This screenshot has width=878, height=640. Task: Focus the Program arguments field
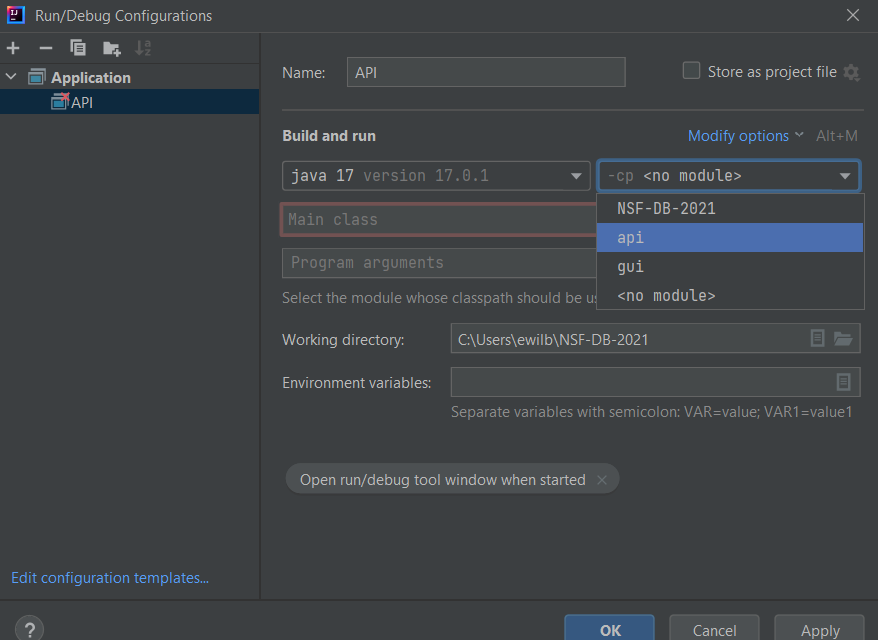pyautogui.click(x=439, y=263)
